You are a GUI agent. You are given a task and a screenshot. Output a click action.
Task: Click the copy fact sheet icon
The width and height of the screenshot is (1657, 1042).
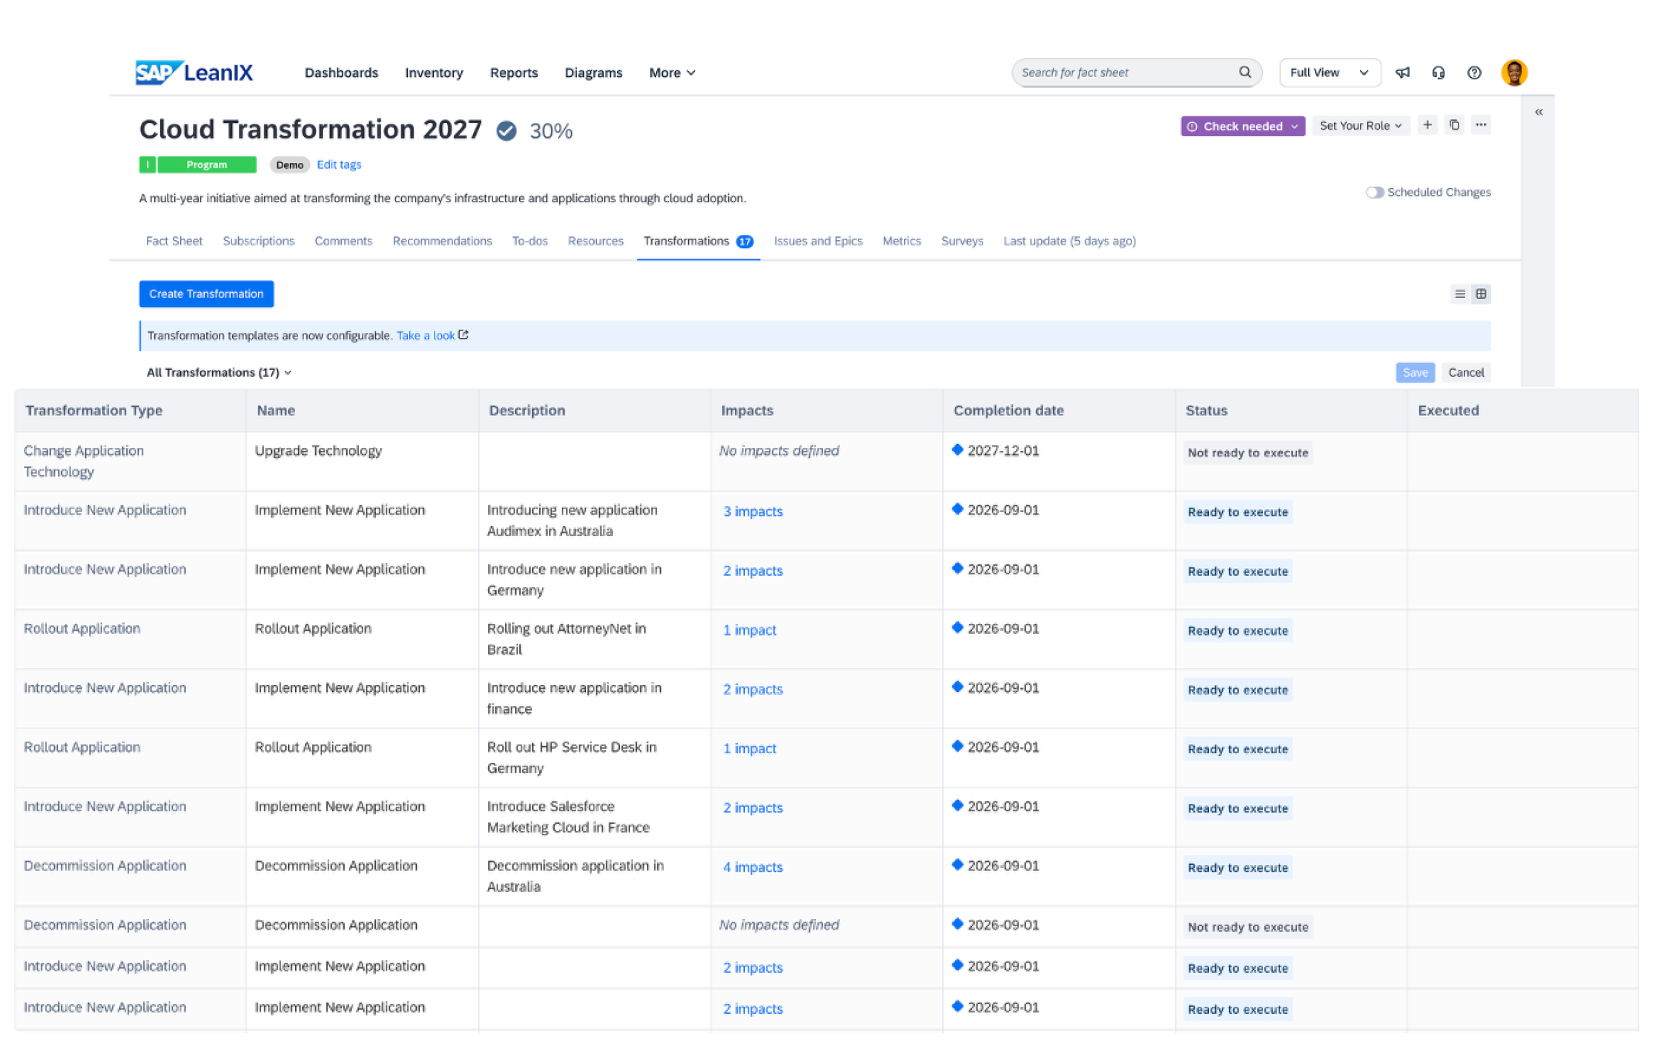1454,125
